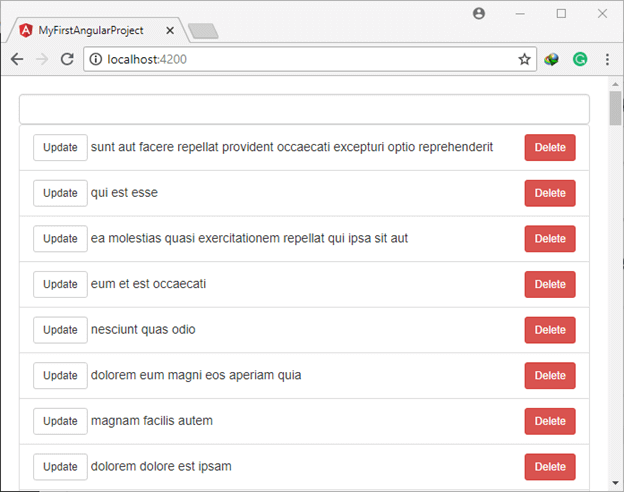Click the text 'magnam facilis autem'
This screenshot has height=492, width=624.
(x=152, y=421)
